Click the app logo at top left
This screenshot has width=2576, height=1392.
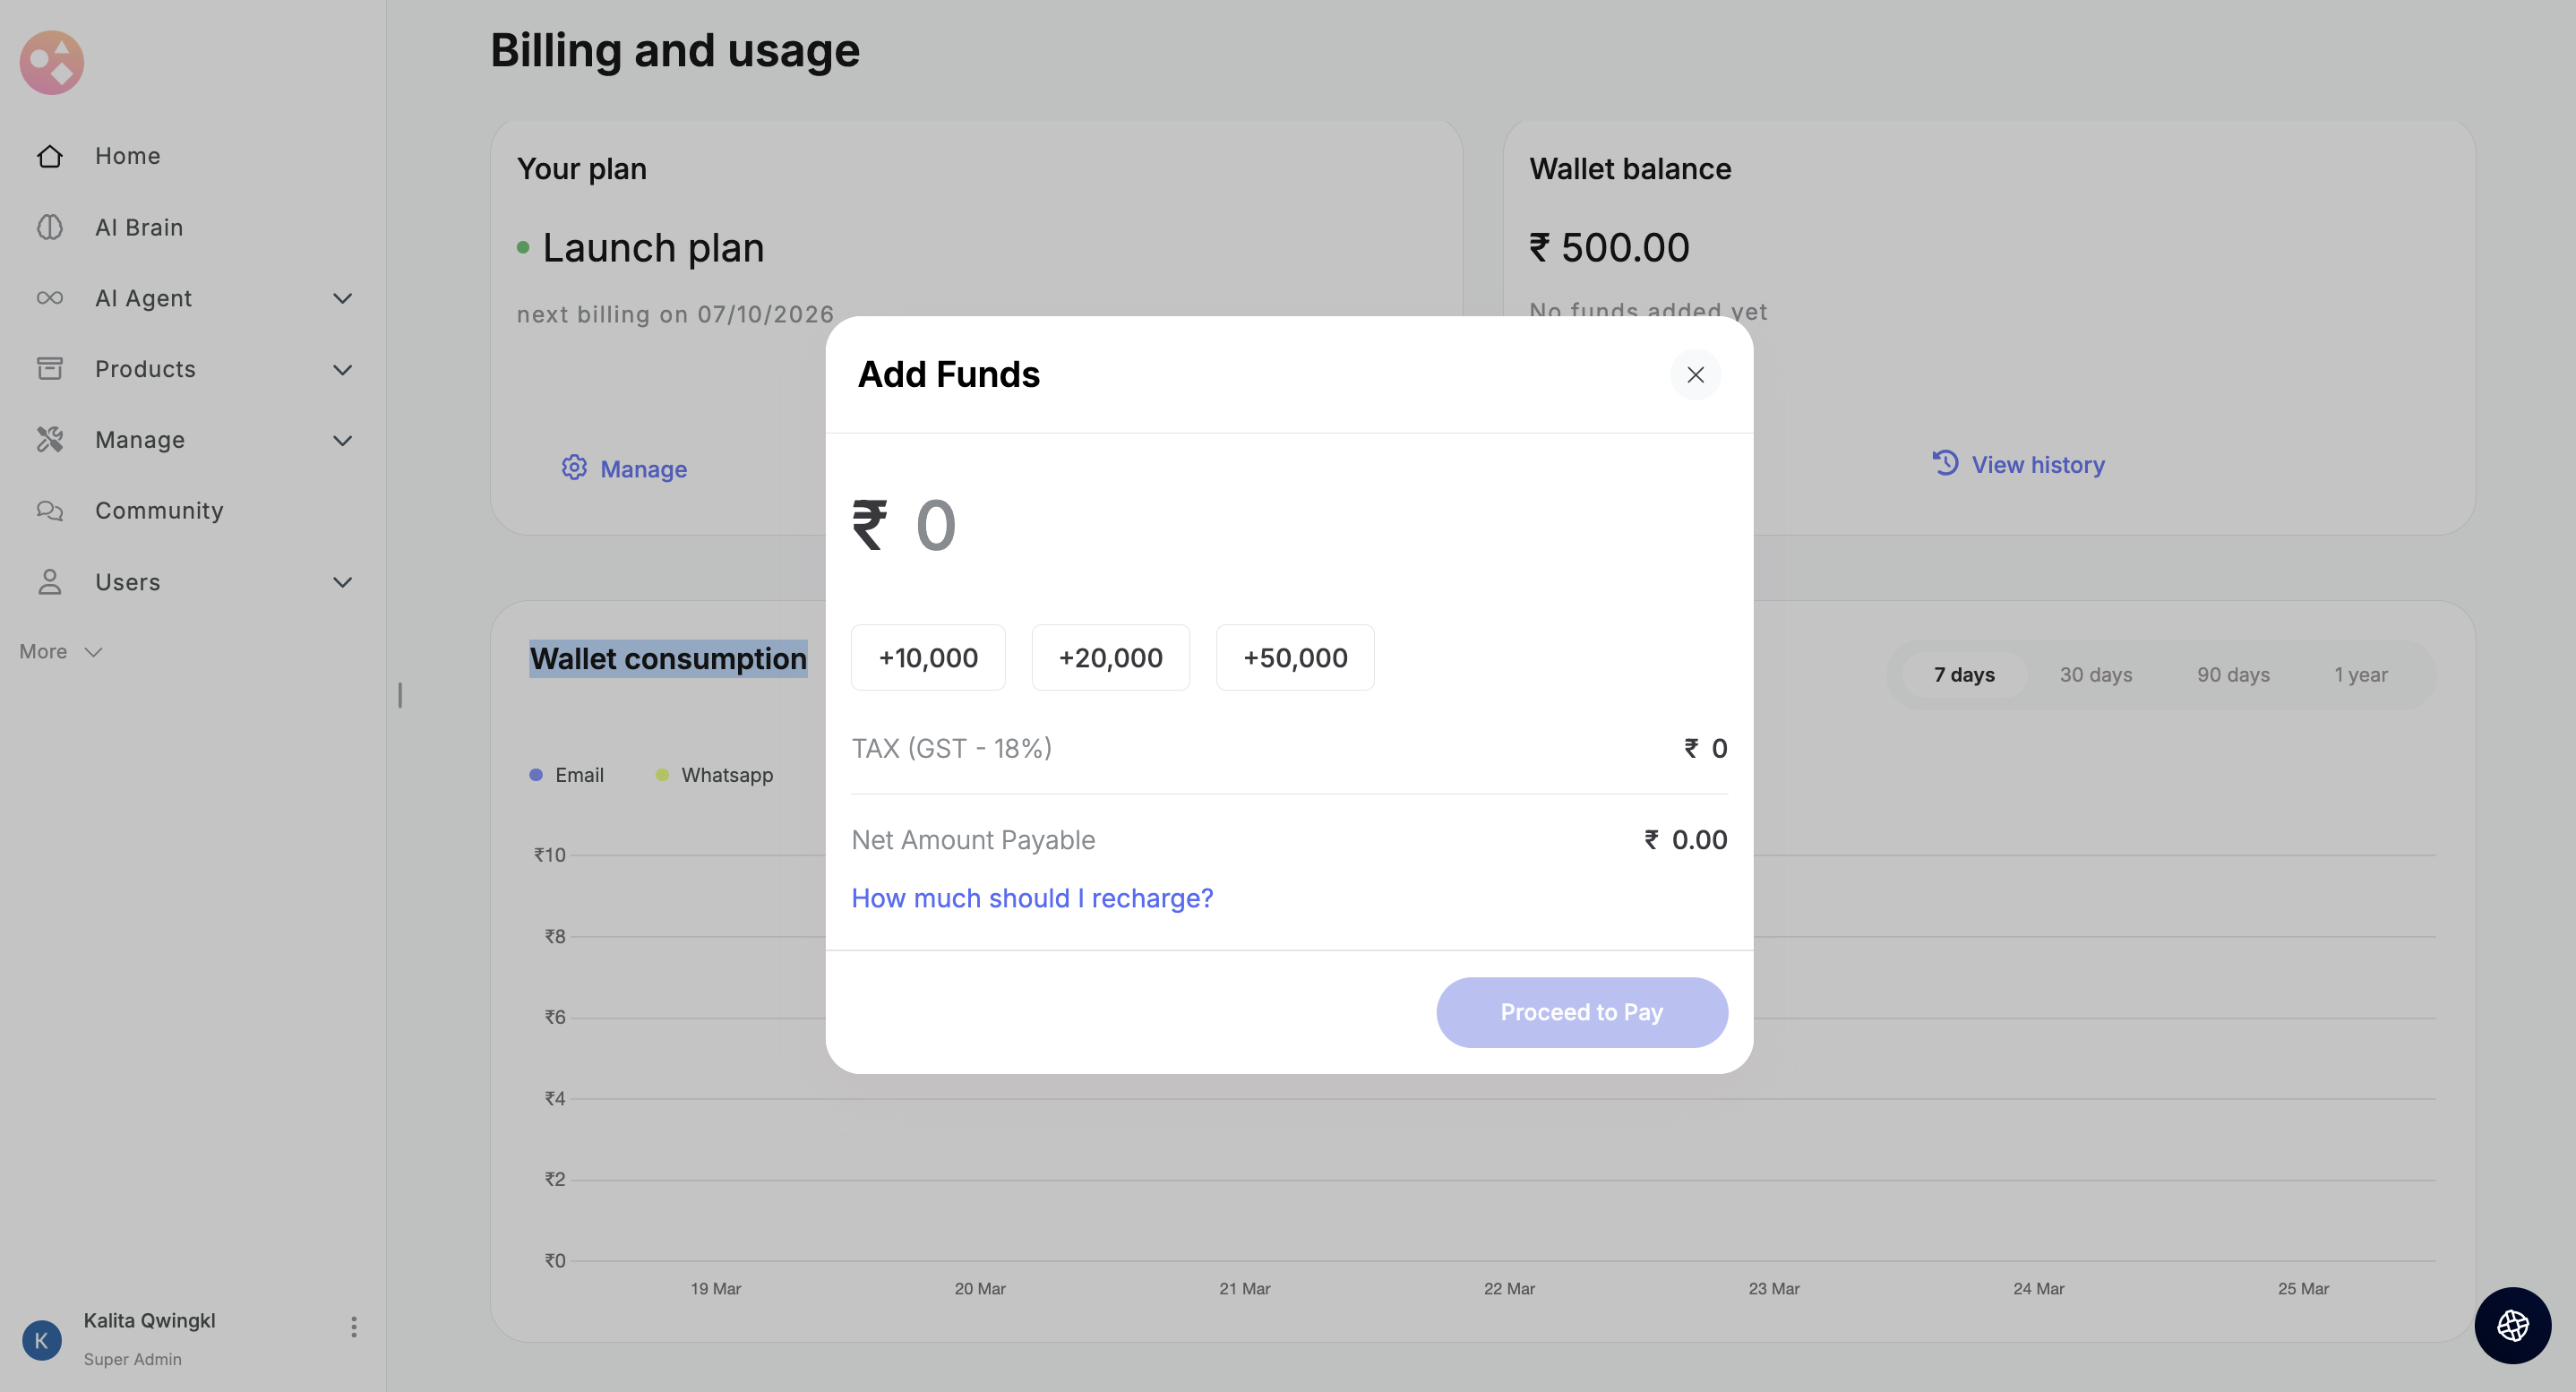[x=52, y=62]
